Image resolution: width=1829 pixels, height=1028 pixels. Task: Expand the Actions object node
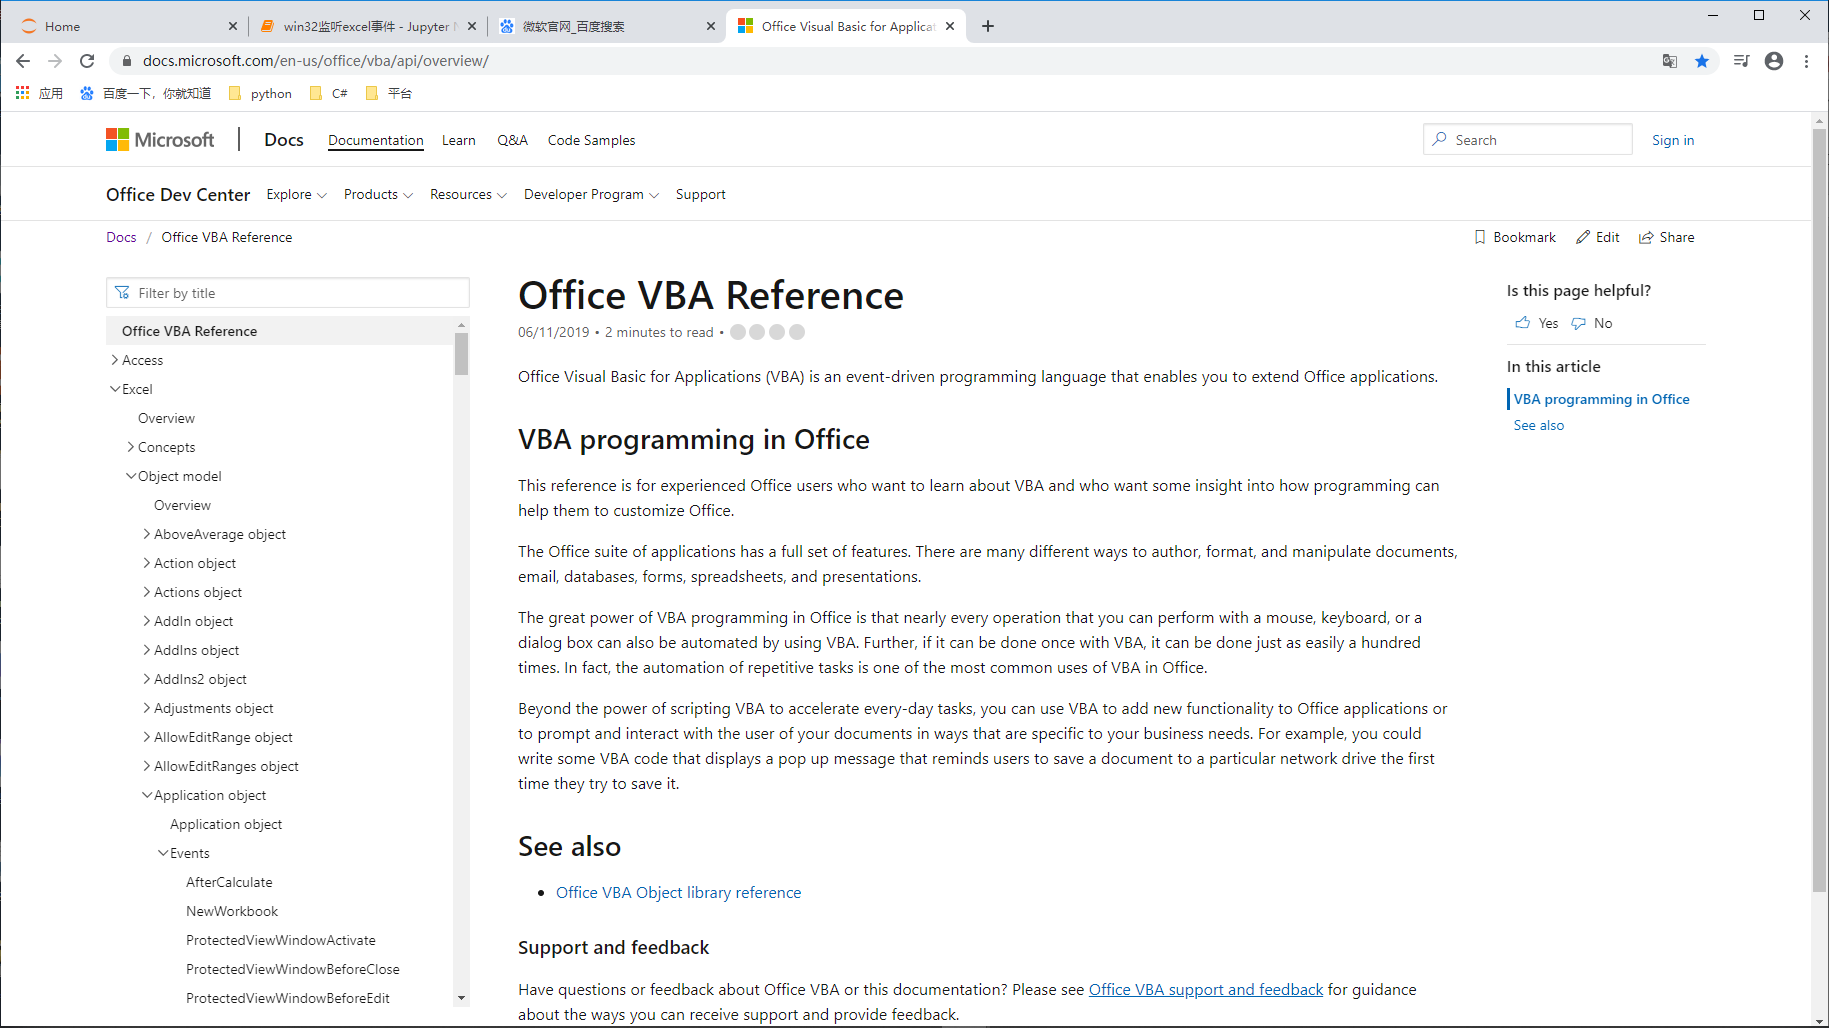pyautogui.click(x=147, y=592)
